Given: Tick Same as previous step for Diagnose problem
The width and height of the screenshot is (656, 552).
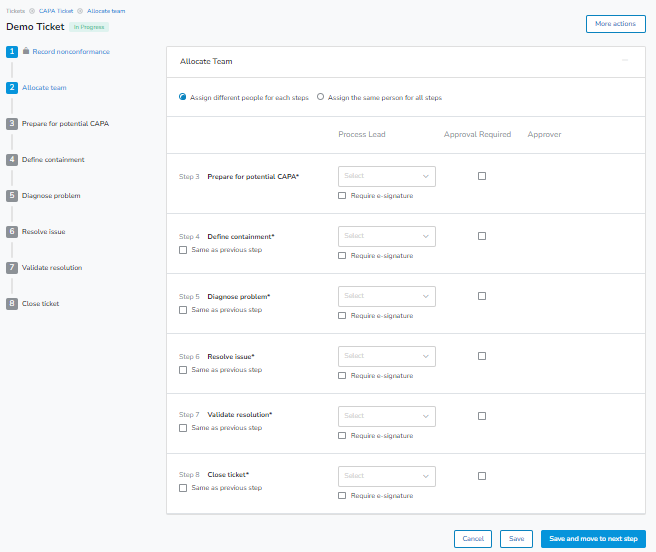Looking at the screenshot, I should click(x=183, y=310).
